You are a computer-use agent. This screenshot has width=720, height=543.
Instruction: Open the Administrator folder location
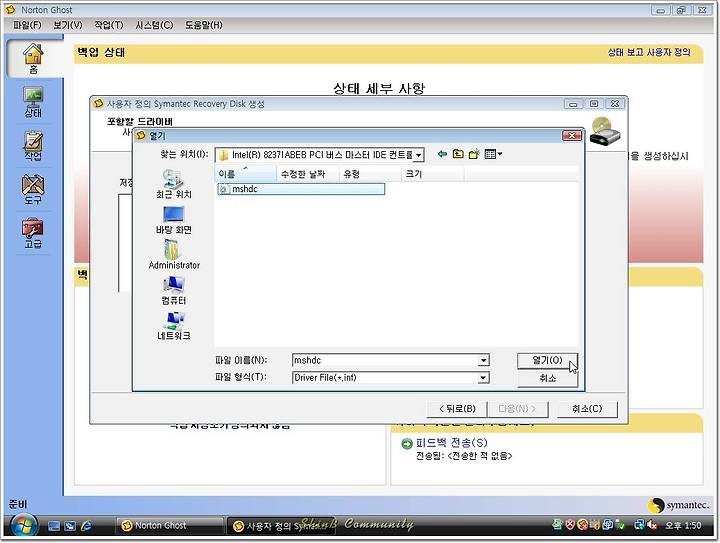174,255
